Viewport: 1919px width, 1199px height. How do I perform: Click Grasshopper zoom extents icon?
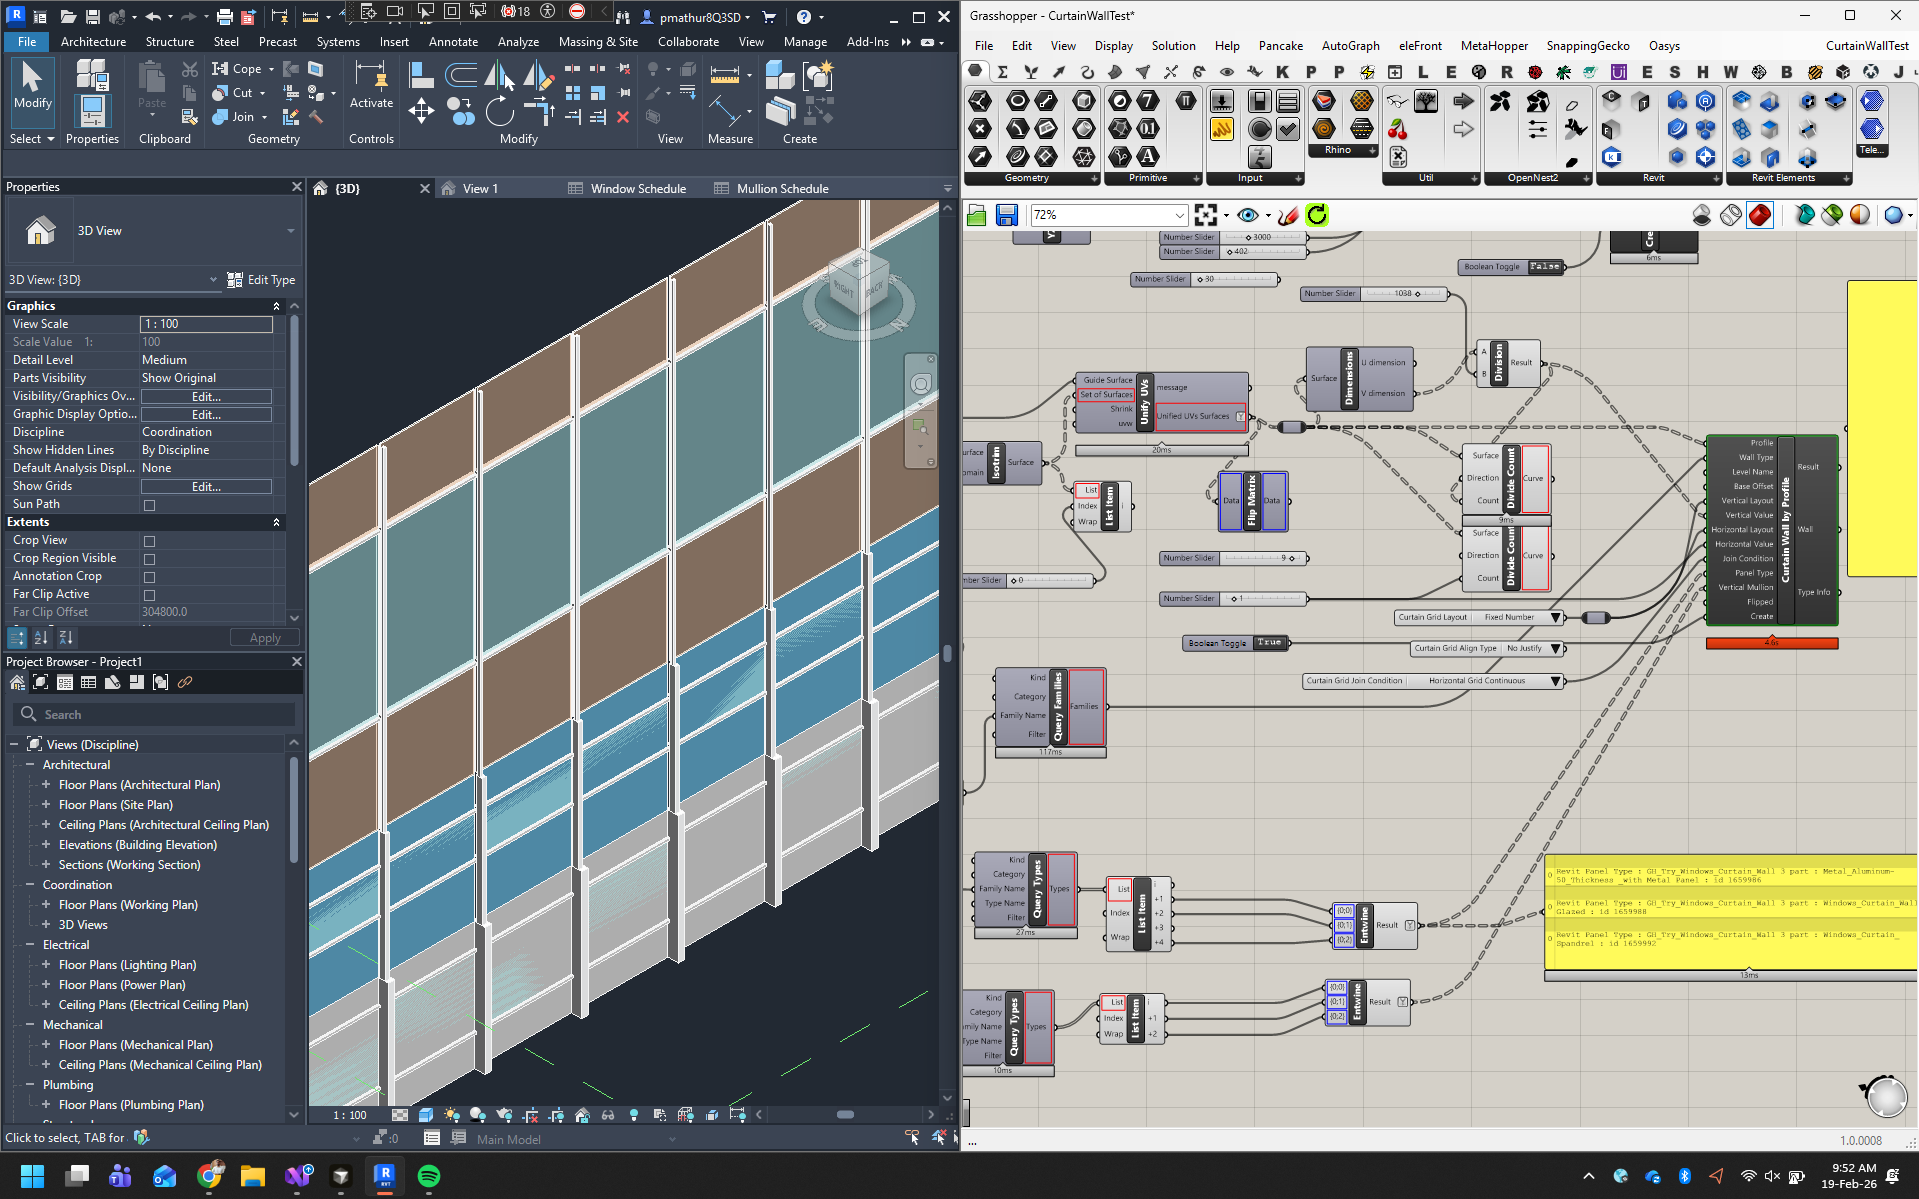1206,215
